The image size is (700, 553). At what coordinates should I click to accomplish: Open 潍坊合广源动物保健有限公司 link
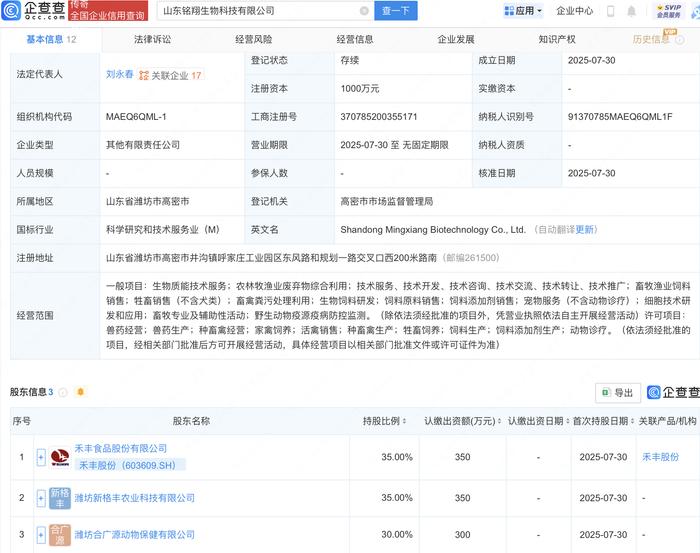point(134,534)
